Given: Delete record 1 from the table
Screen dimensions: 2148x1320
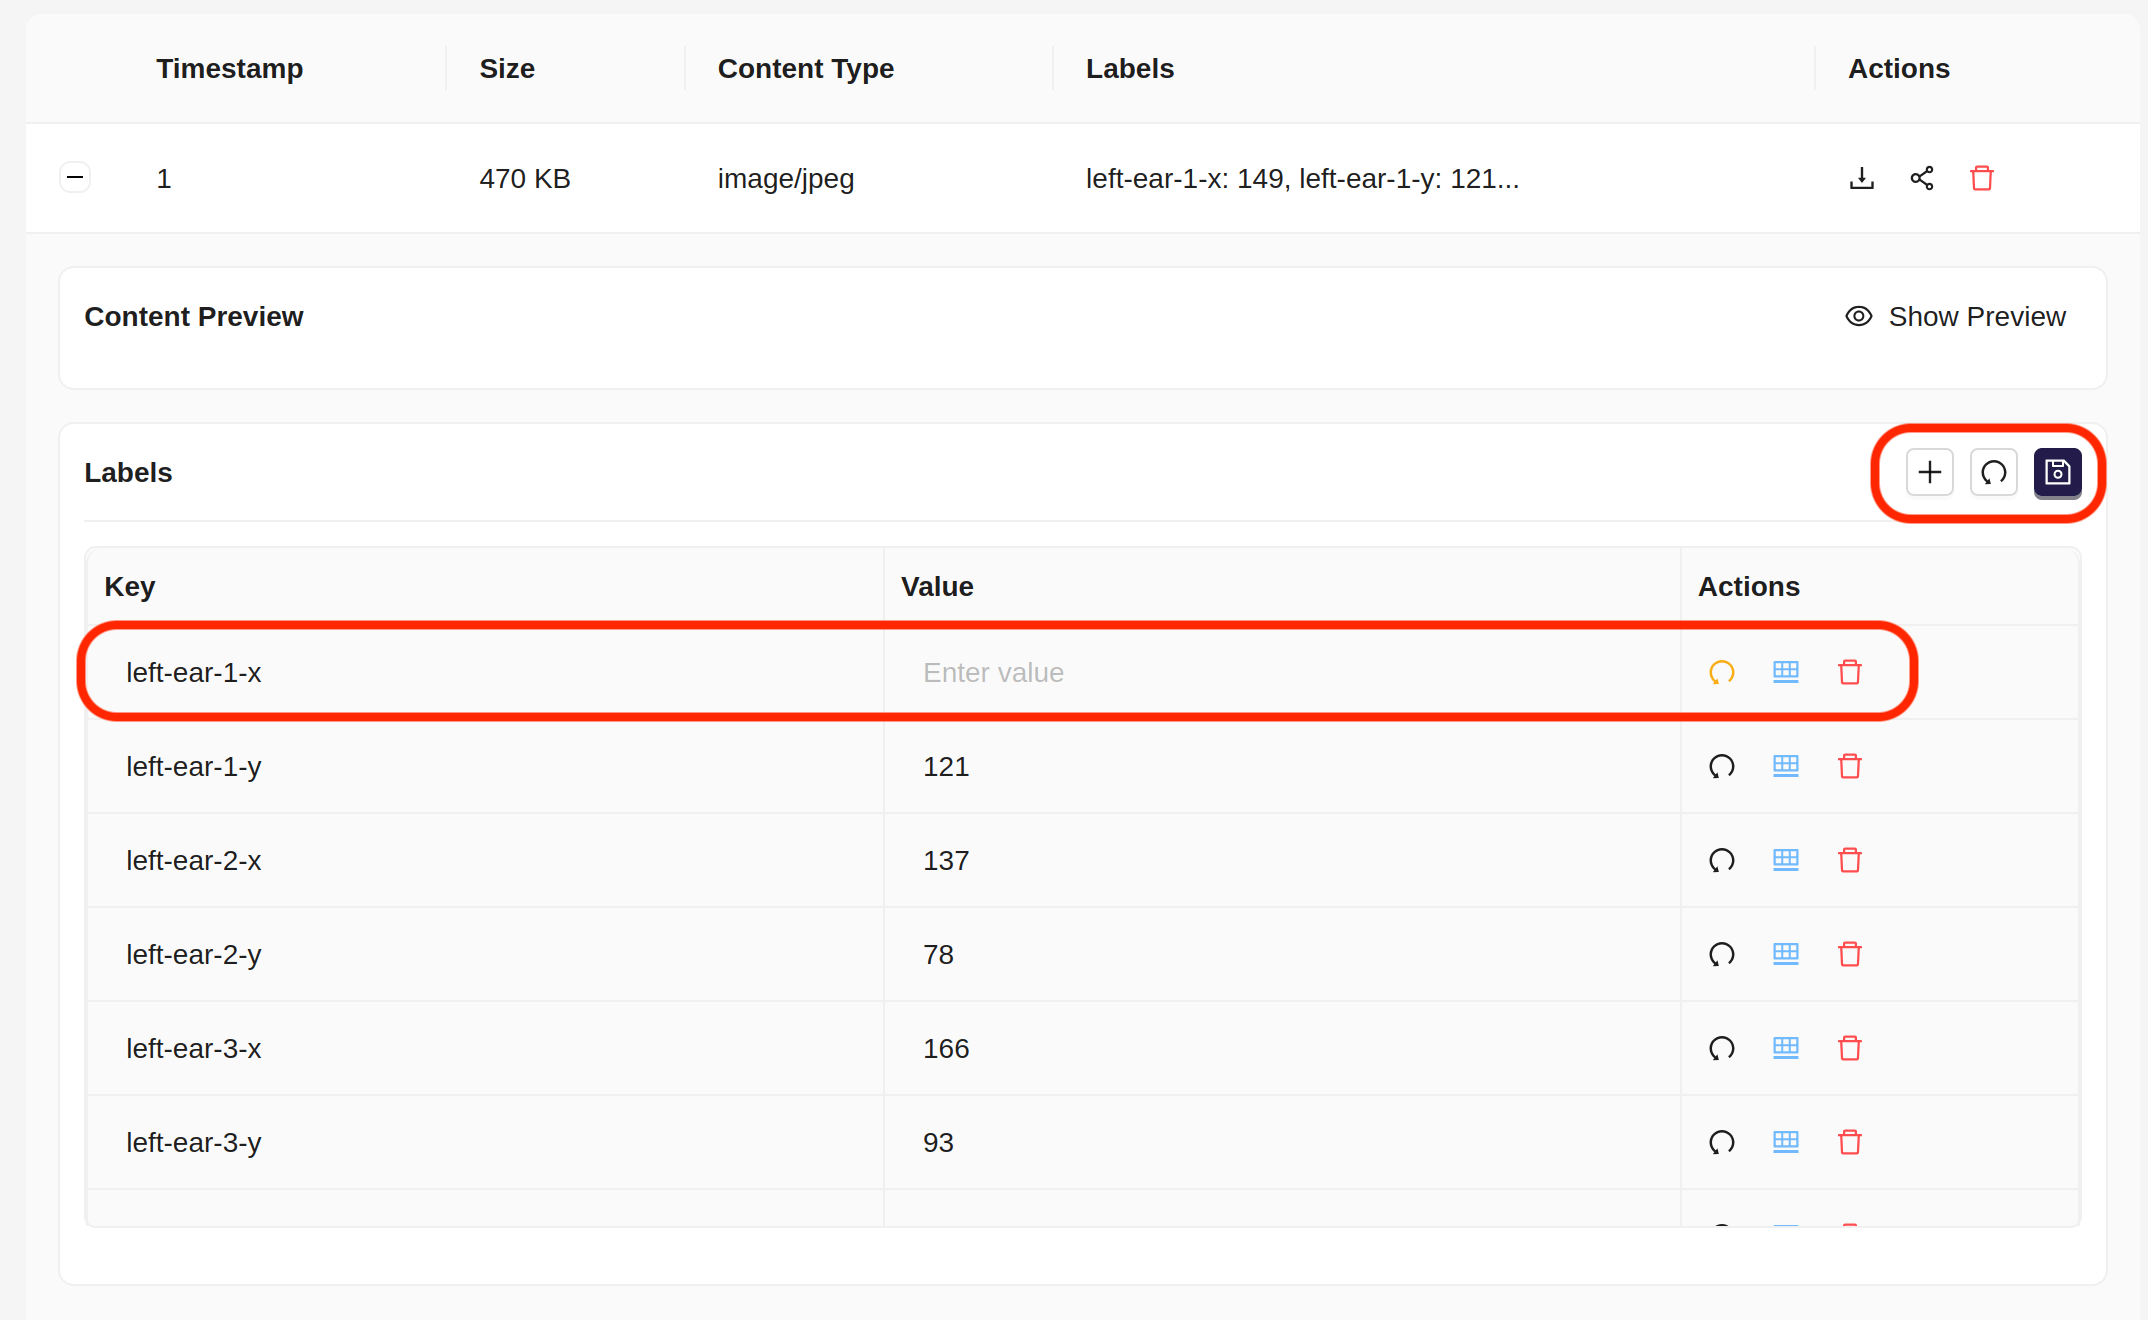Looking at the screenshot, I should click(1983, 178).
